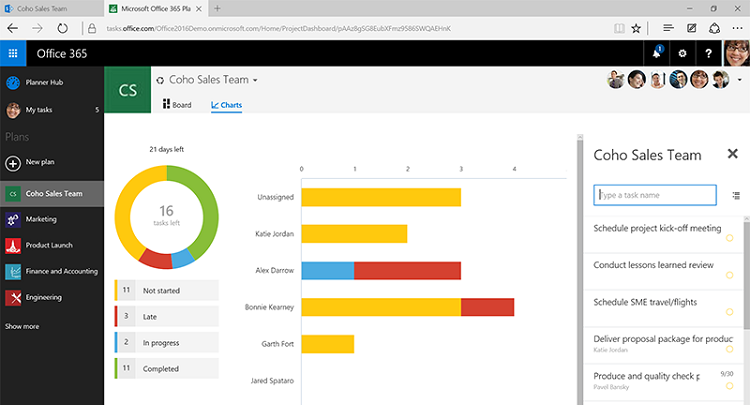750x405 pixels.
Task: Filter by Not started status legend
Action: (x=166, y=290)
